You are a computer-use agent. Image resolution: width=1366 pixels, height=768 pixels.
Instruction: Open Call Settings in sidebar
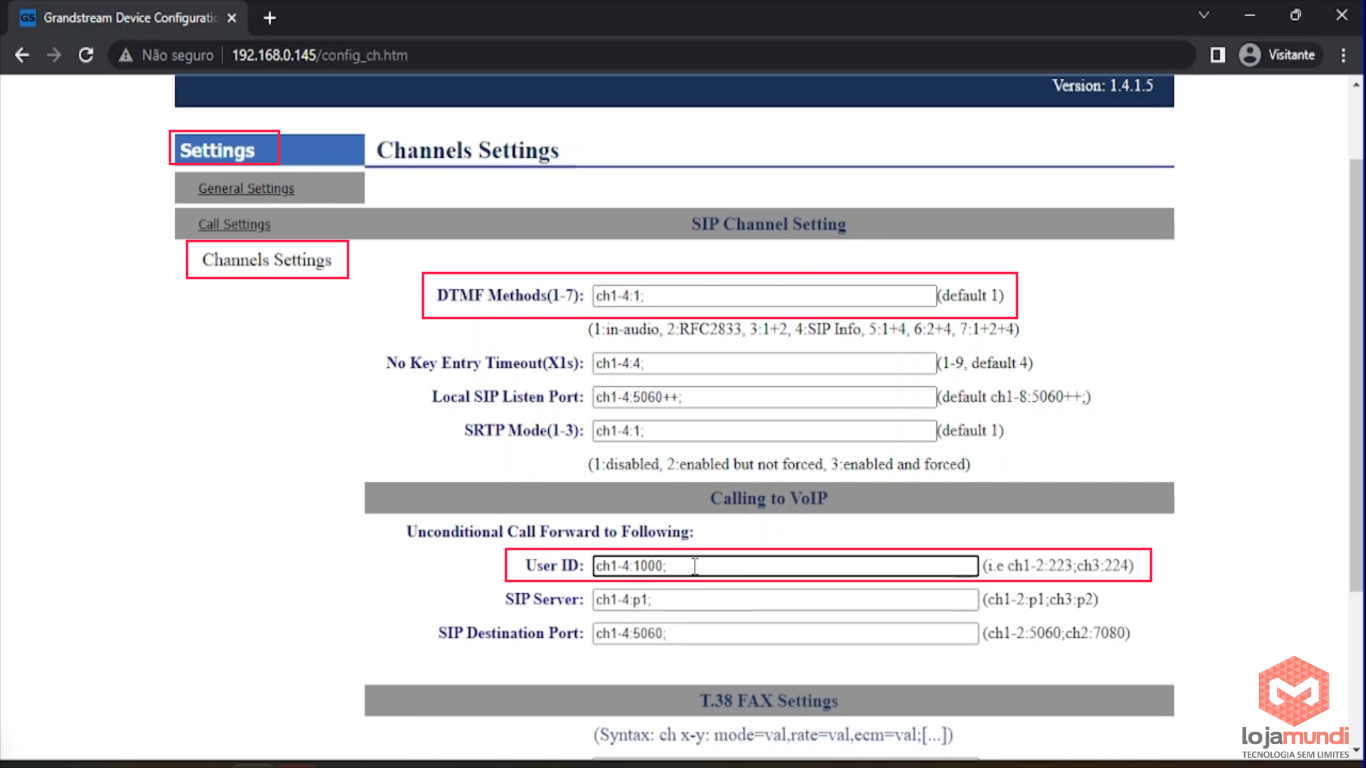[x=234, y=224]
